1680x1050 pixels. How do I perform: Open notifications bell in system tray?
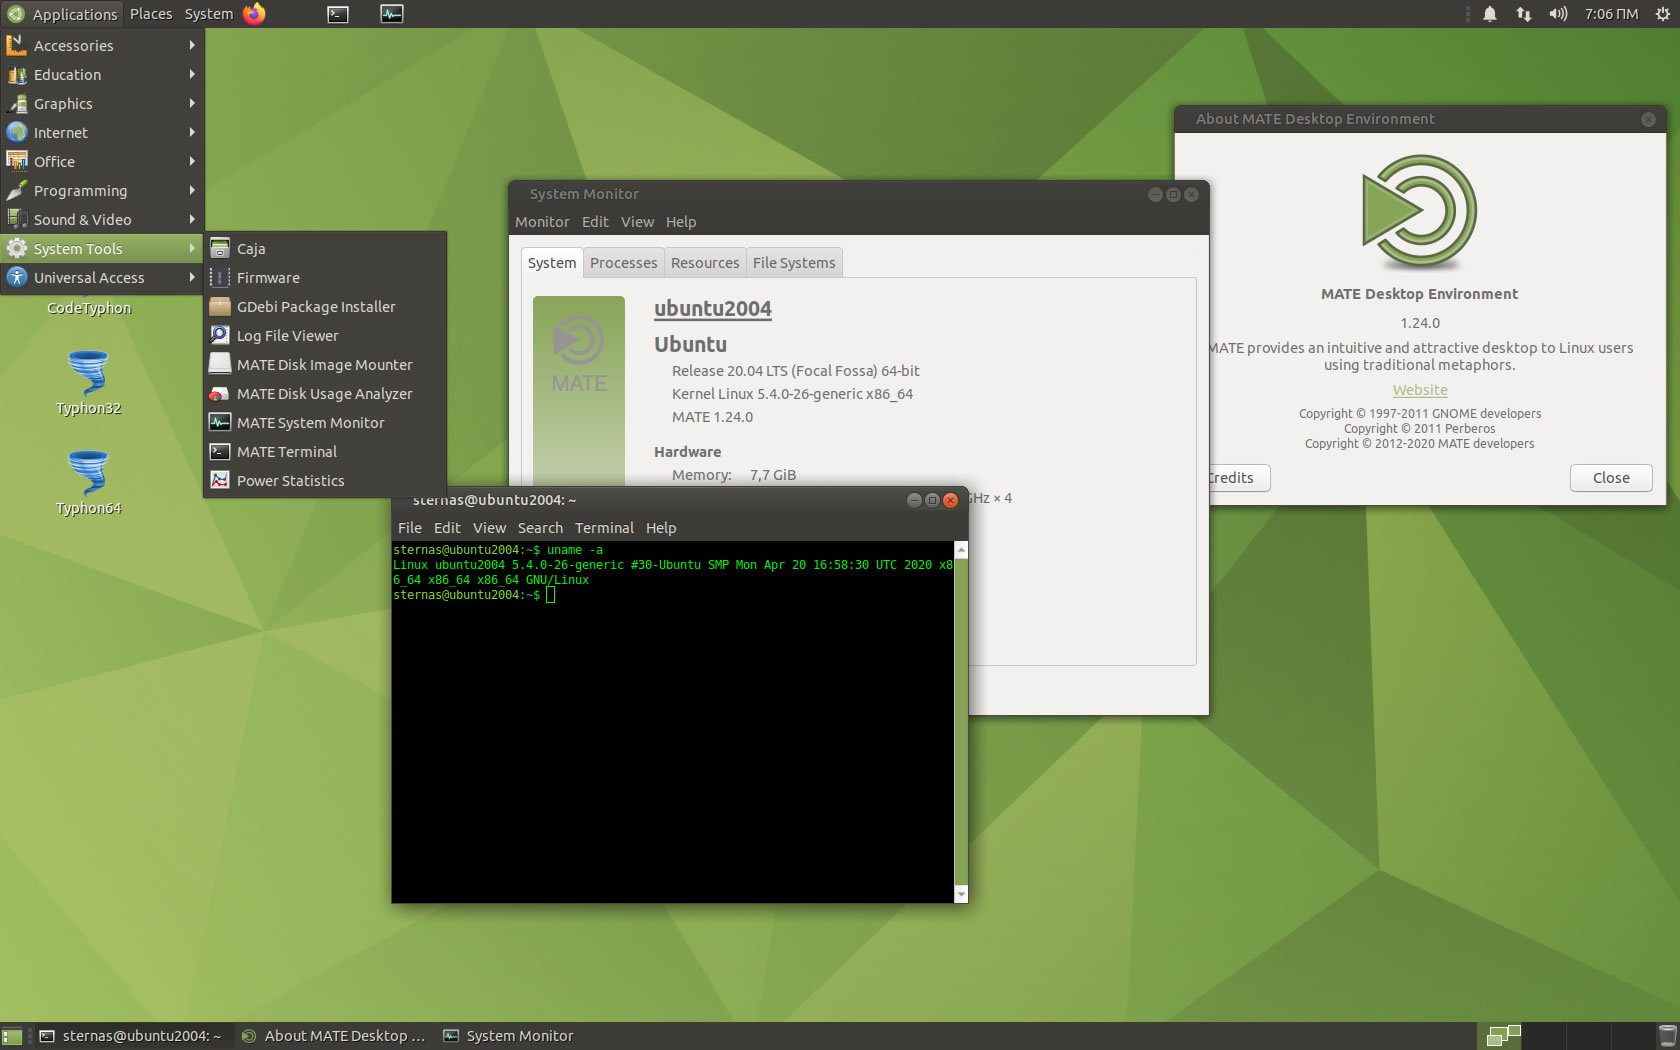[x=1490, y=14]
